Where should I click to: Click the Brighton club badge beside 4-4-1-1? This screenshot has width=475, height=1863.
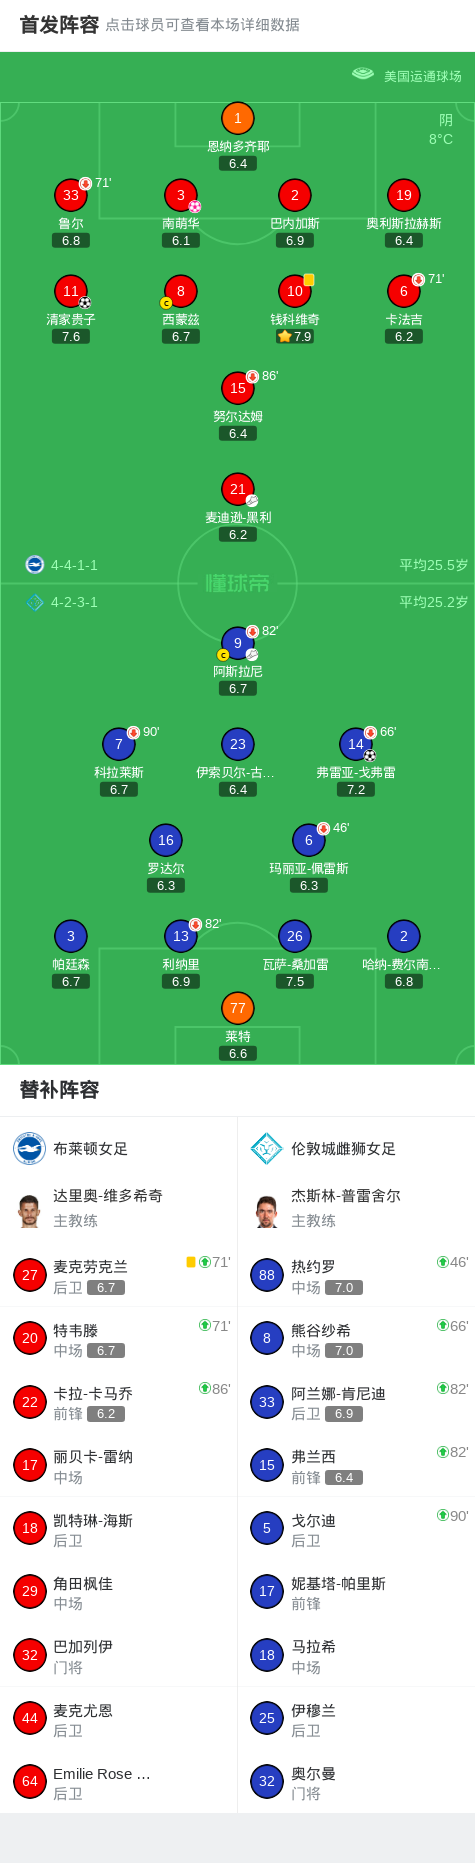click(35, 565)
